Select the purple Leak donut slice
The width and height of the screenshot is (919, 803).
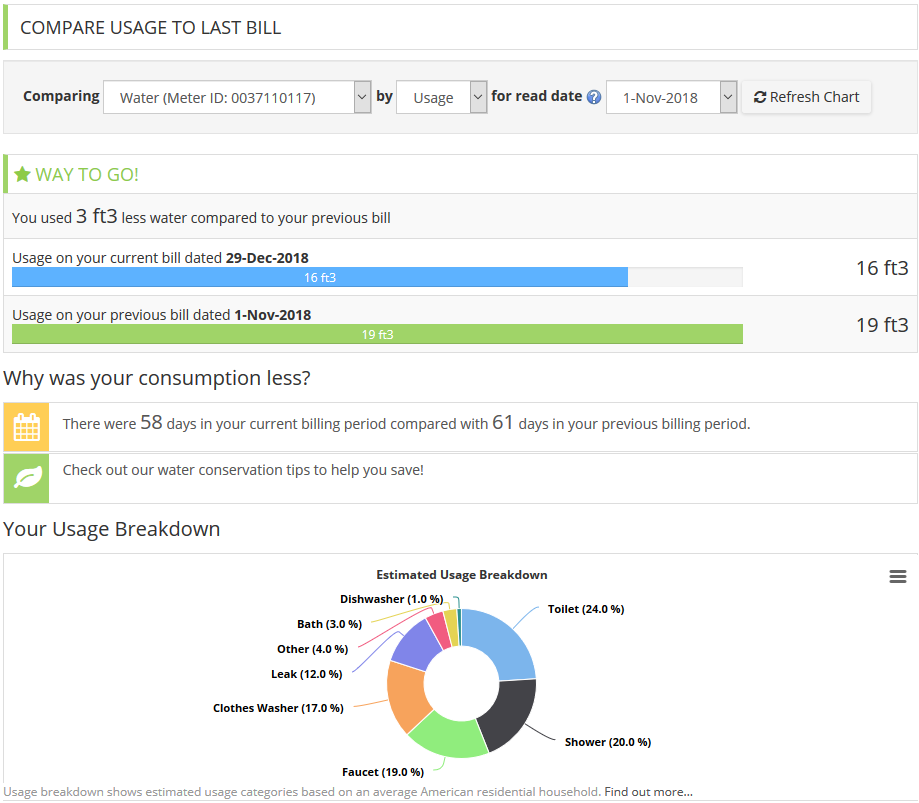click(416, 647)
